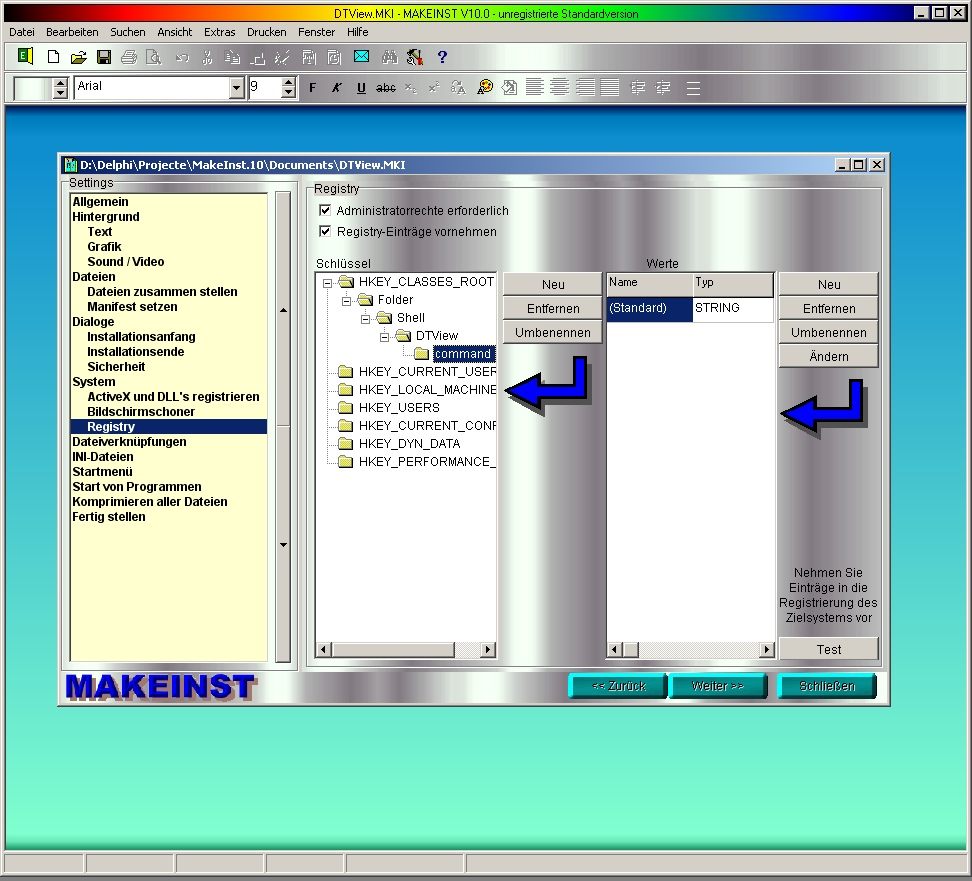Viewport: 972px width, 881px height.
Task: Toggle bold with the F icon
Action: tap(312, 88)
